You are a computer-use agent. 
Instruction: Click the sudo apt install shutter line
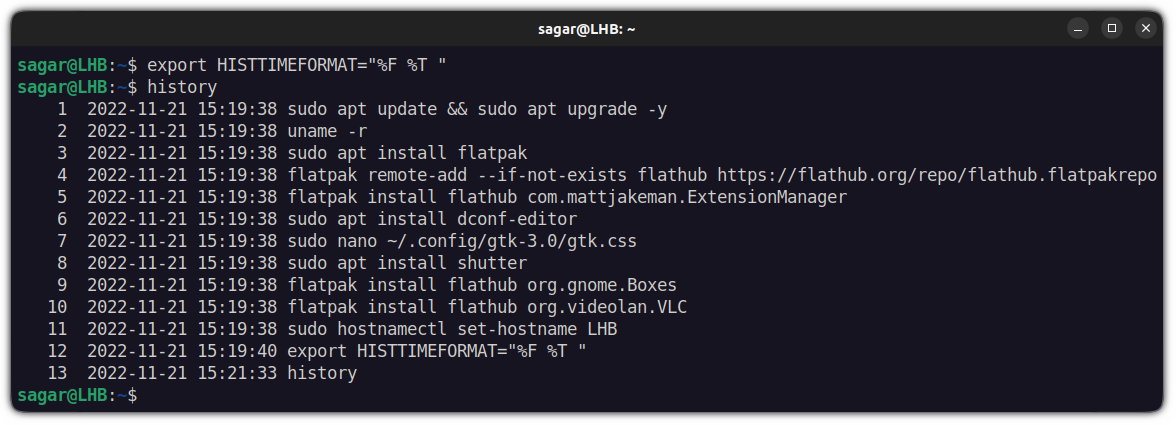[406, 263]
